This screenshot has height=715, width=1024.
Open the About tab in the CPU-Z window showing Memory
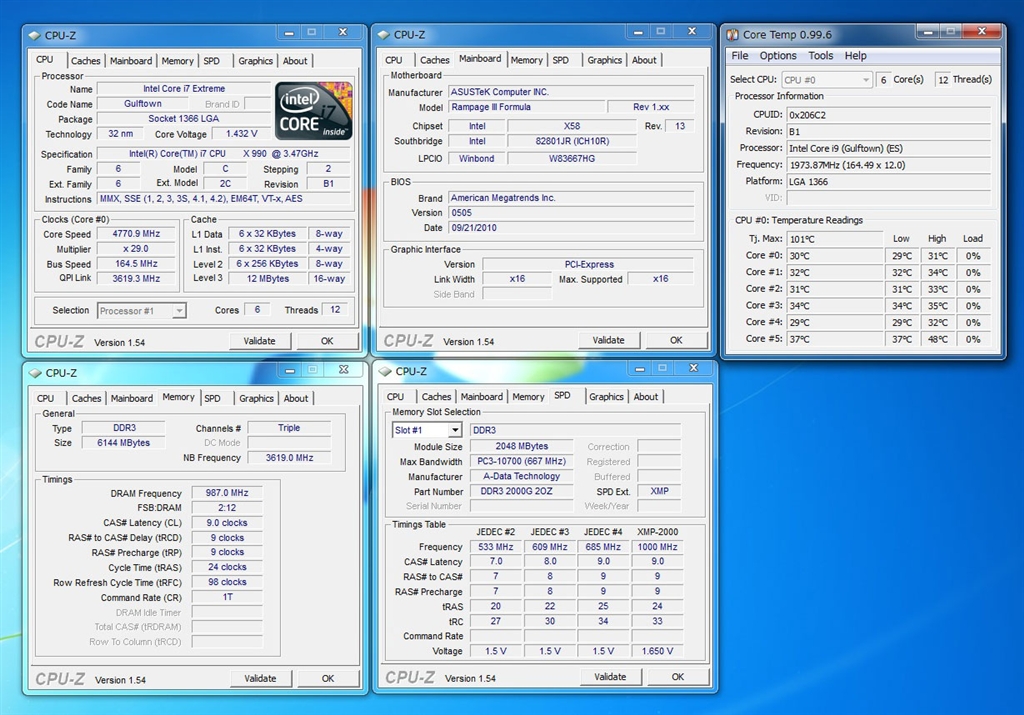[x=296, y=398]
